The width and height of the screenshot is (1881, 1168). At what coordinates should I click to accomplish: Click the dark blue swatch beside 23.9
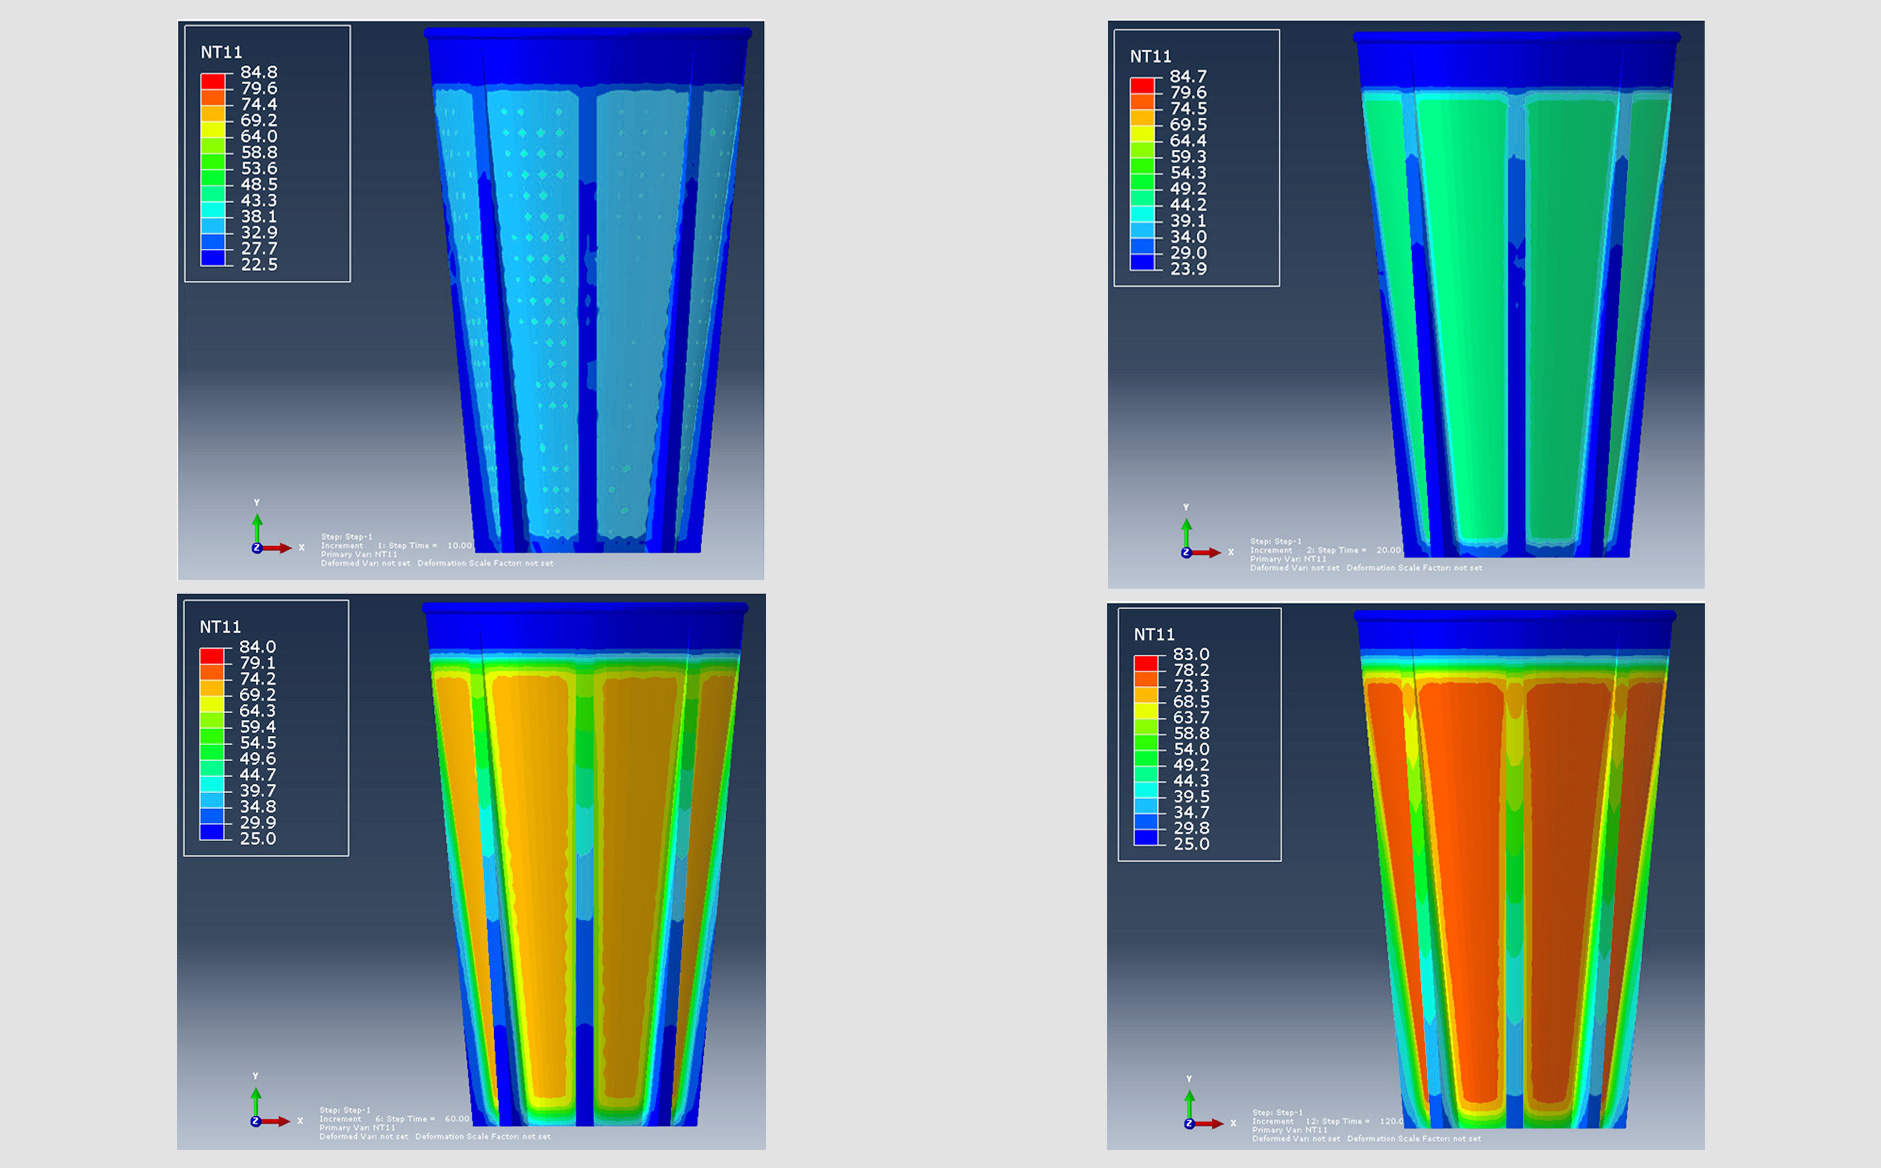coord(1143,262)
